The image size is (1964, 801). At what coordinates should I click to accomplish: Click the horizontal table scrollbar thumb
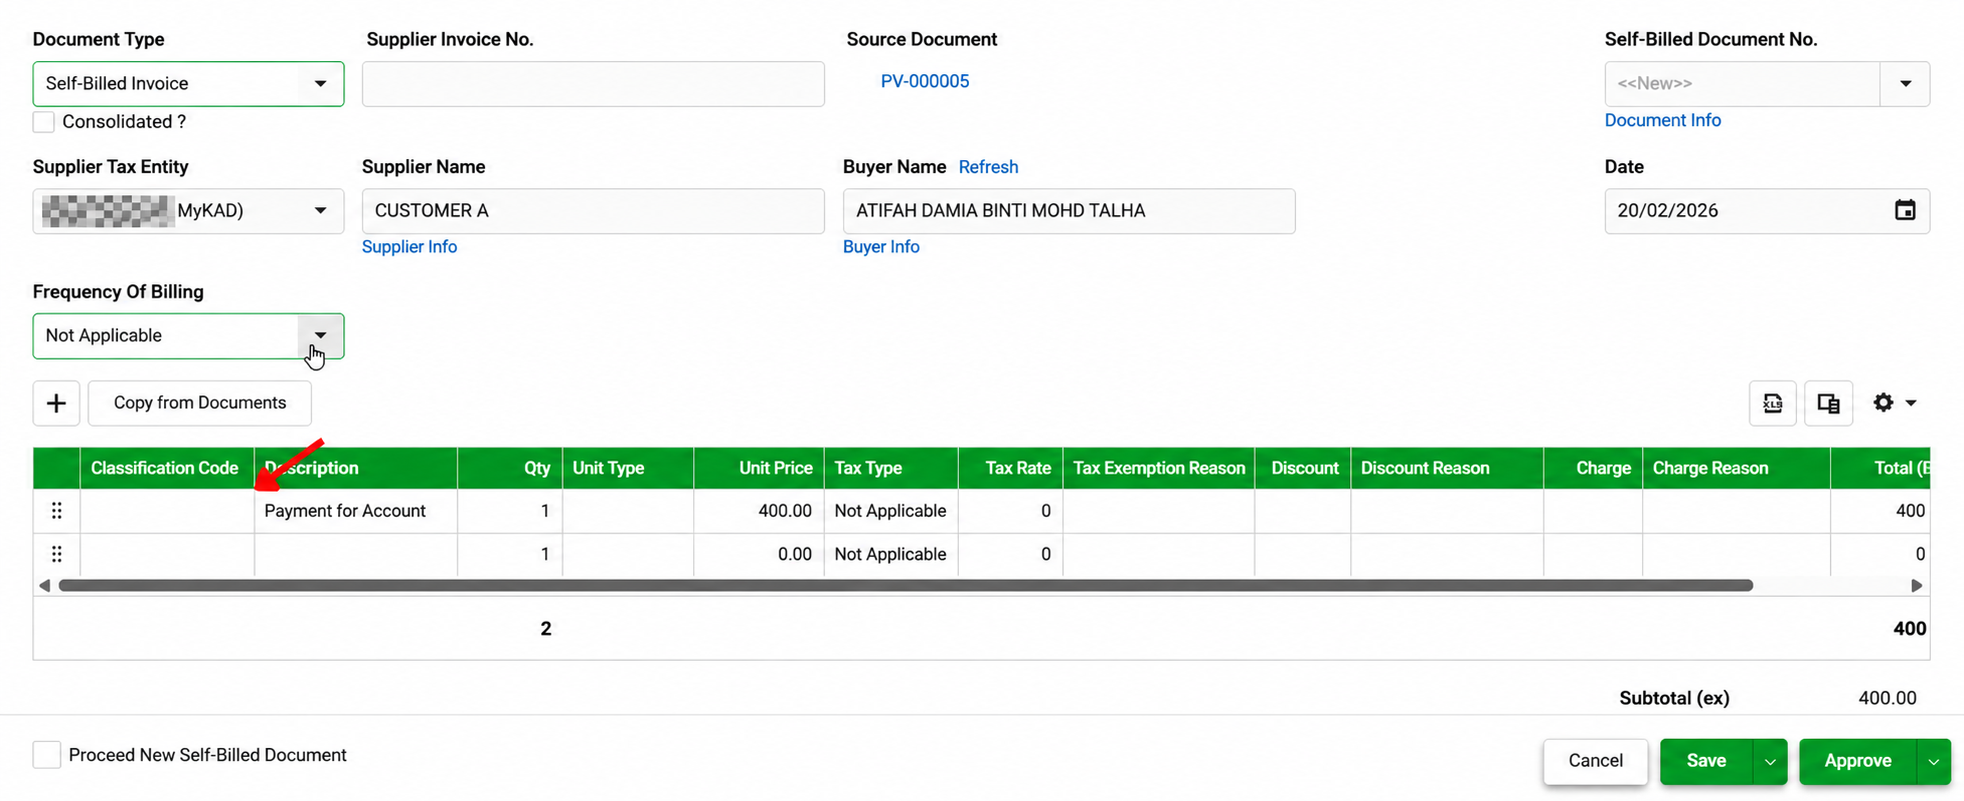tap(905, 586)
